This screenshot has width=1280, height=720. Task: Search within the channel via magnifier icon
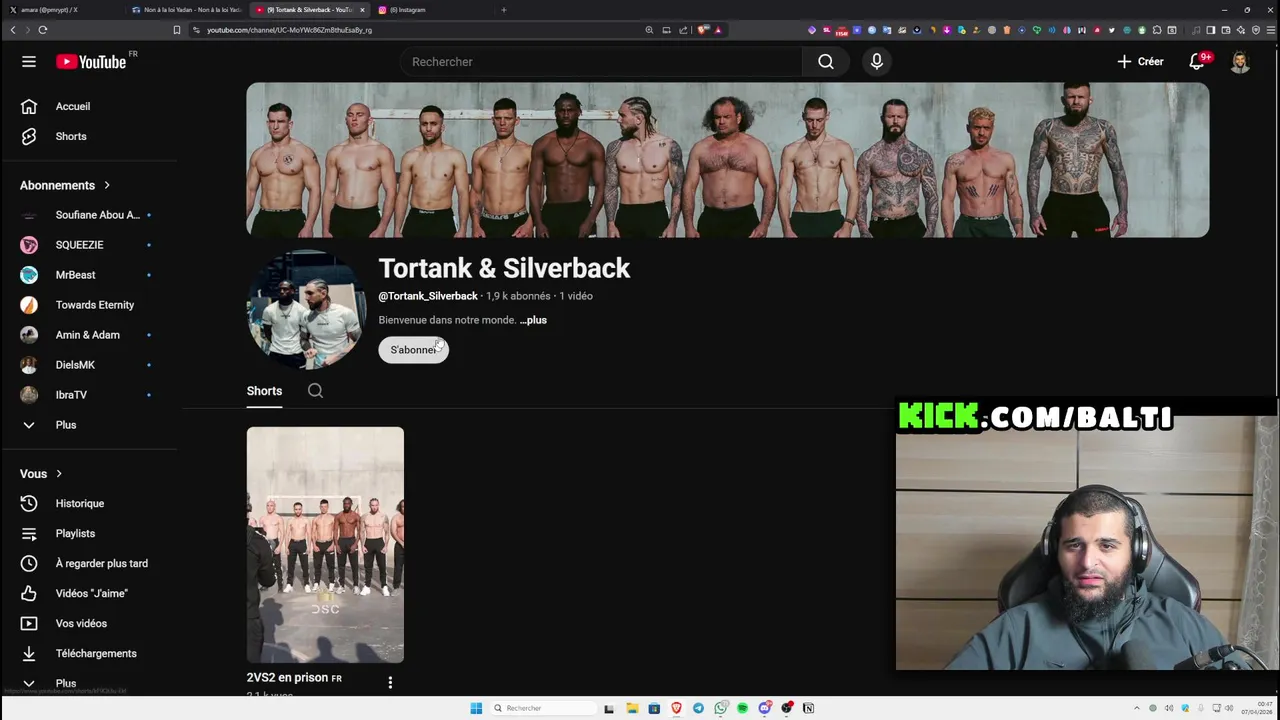pos(315,391)
